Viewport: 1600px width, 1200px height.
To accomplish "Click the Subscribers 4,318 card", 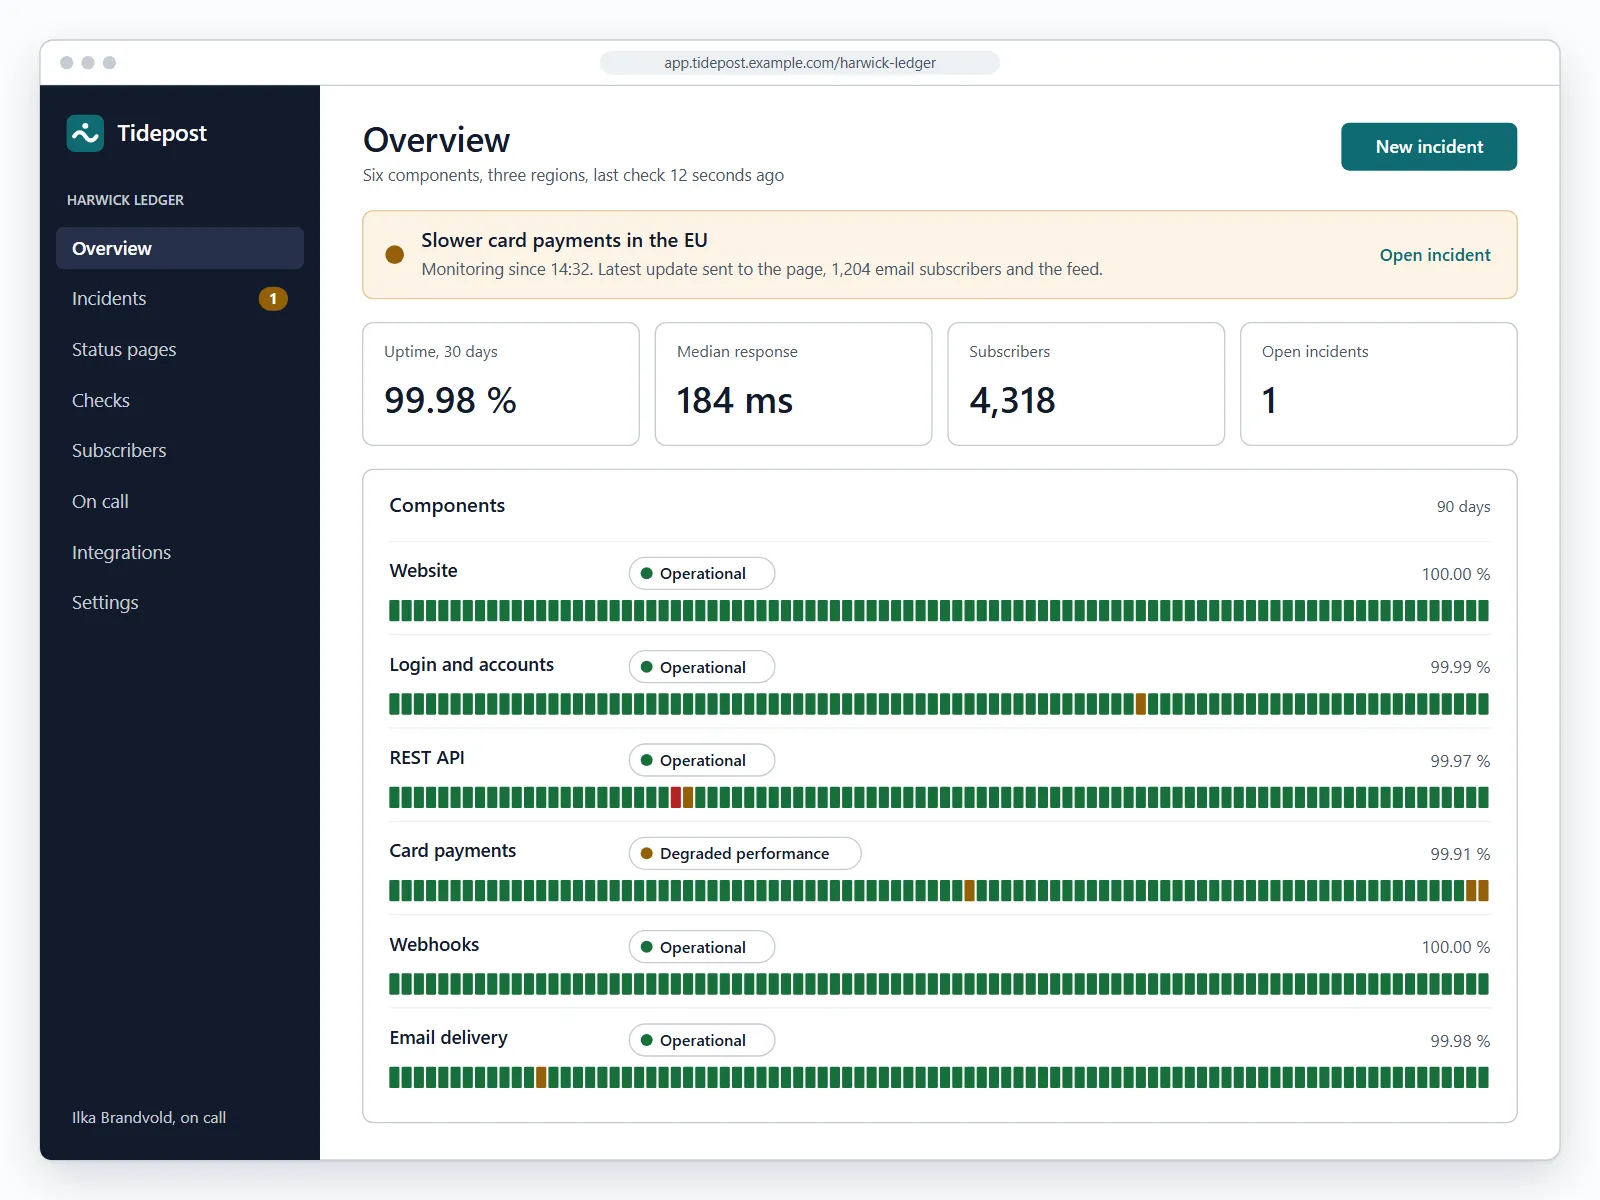I will pos(1086,384).
